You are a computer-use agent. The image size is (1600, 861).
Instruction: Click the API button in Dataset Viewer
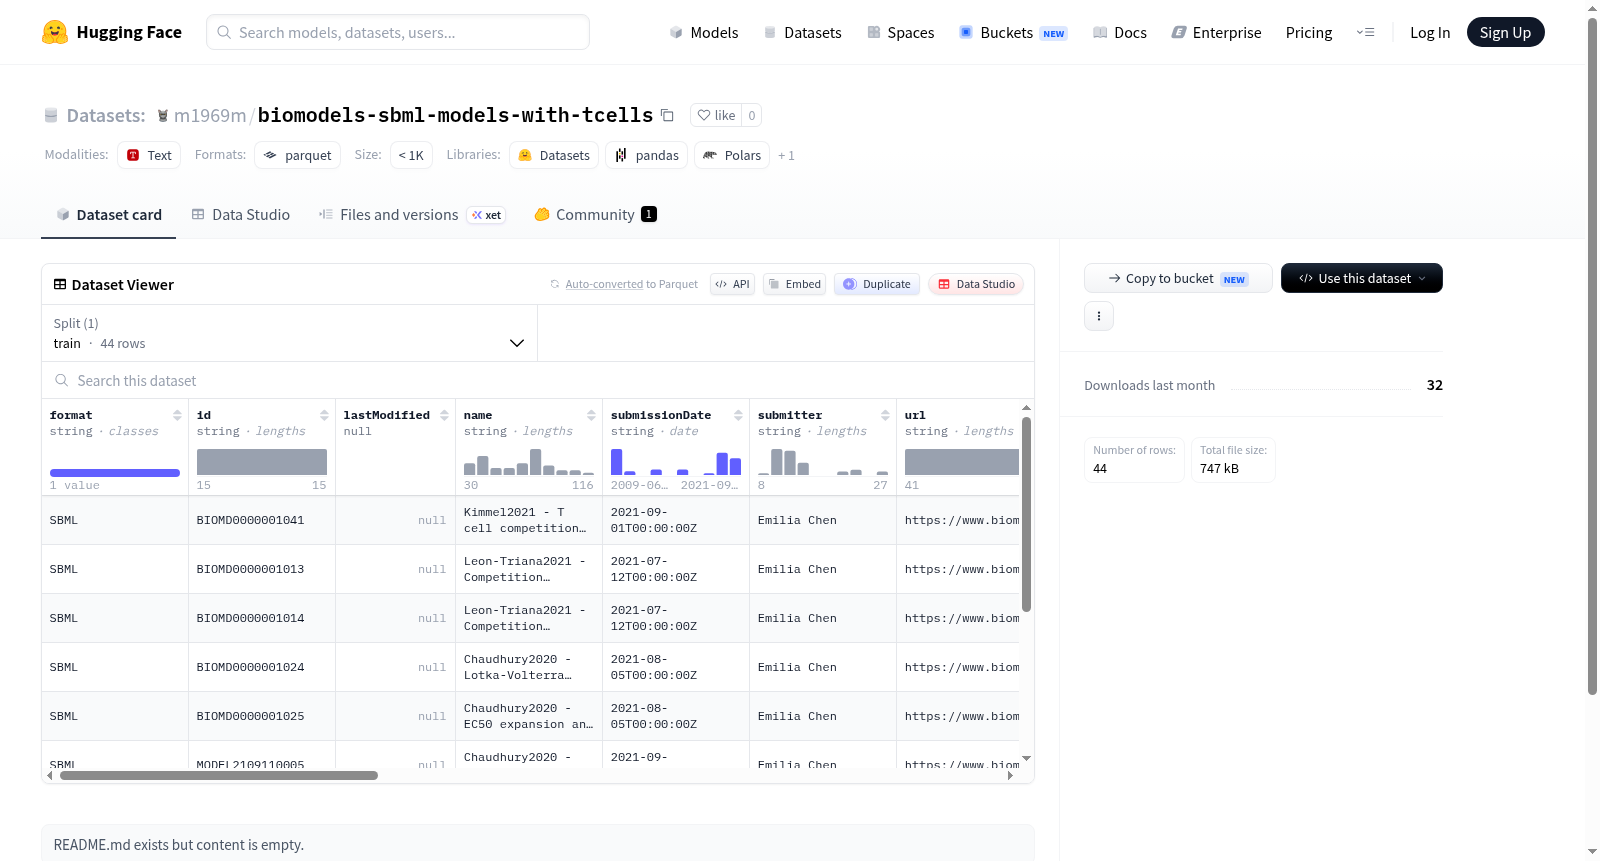(x=732, y=284)
